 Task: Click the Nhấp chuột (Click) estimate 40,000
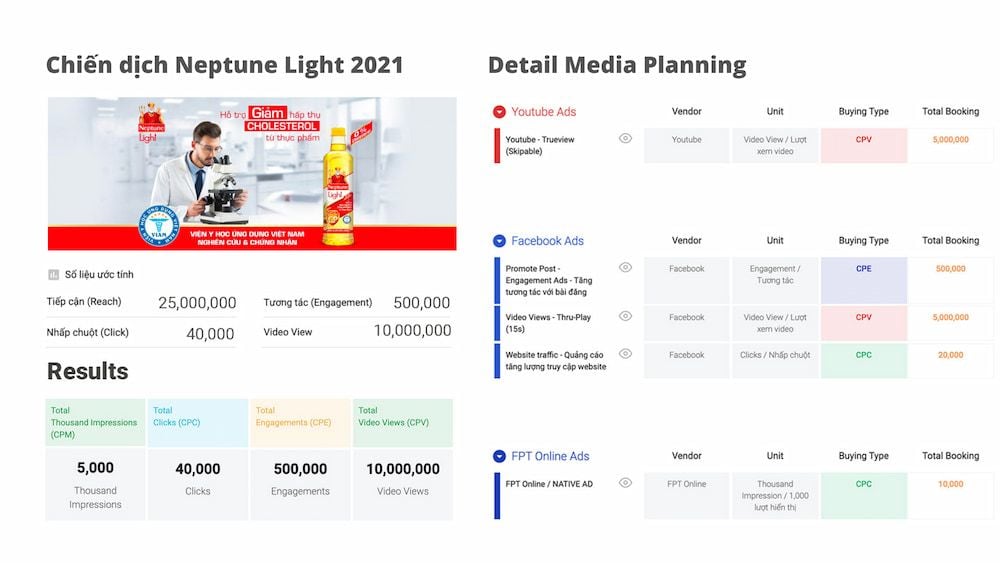pos(210,333)
